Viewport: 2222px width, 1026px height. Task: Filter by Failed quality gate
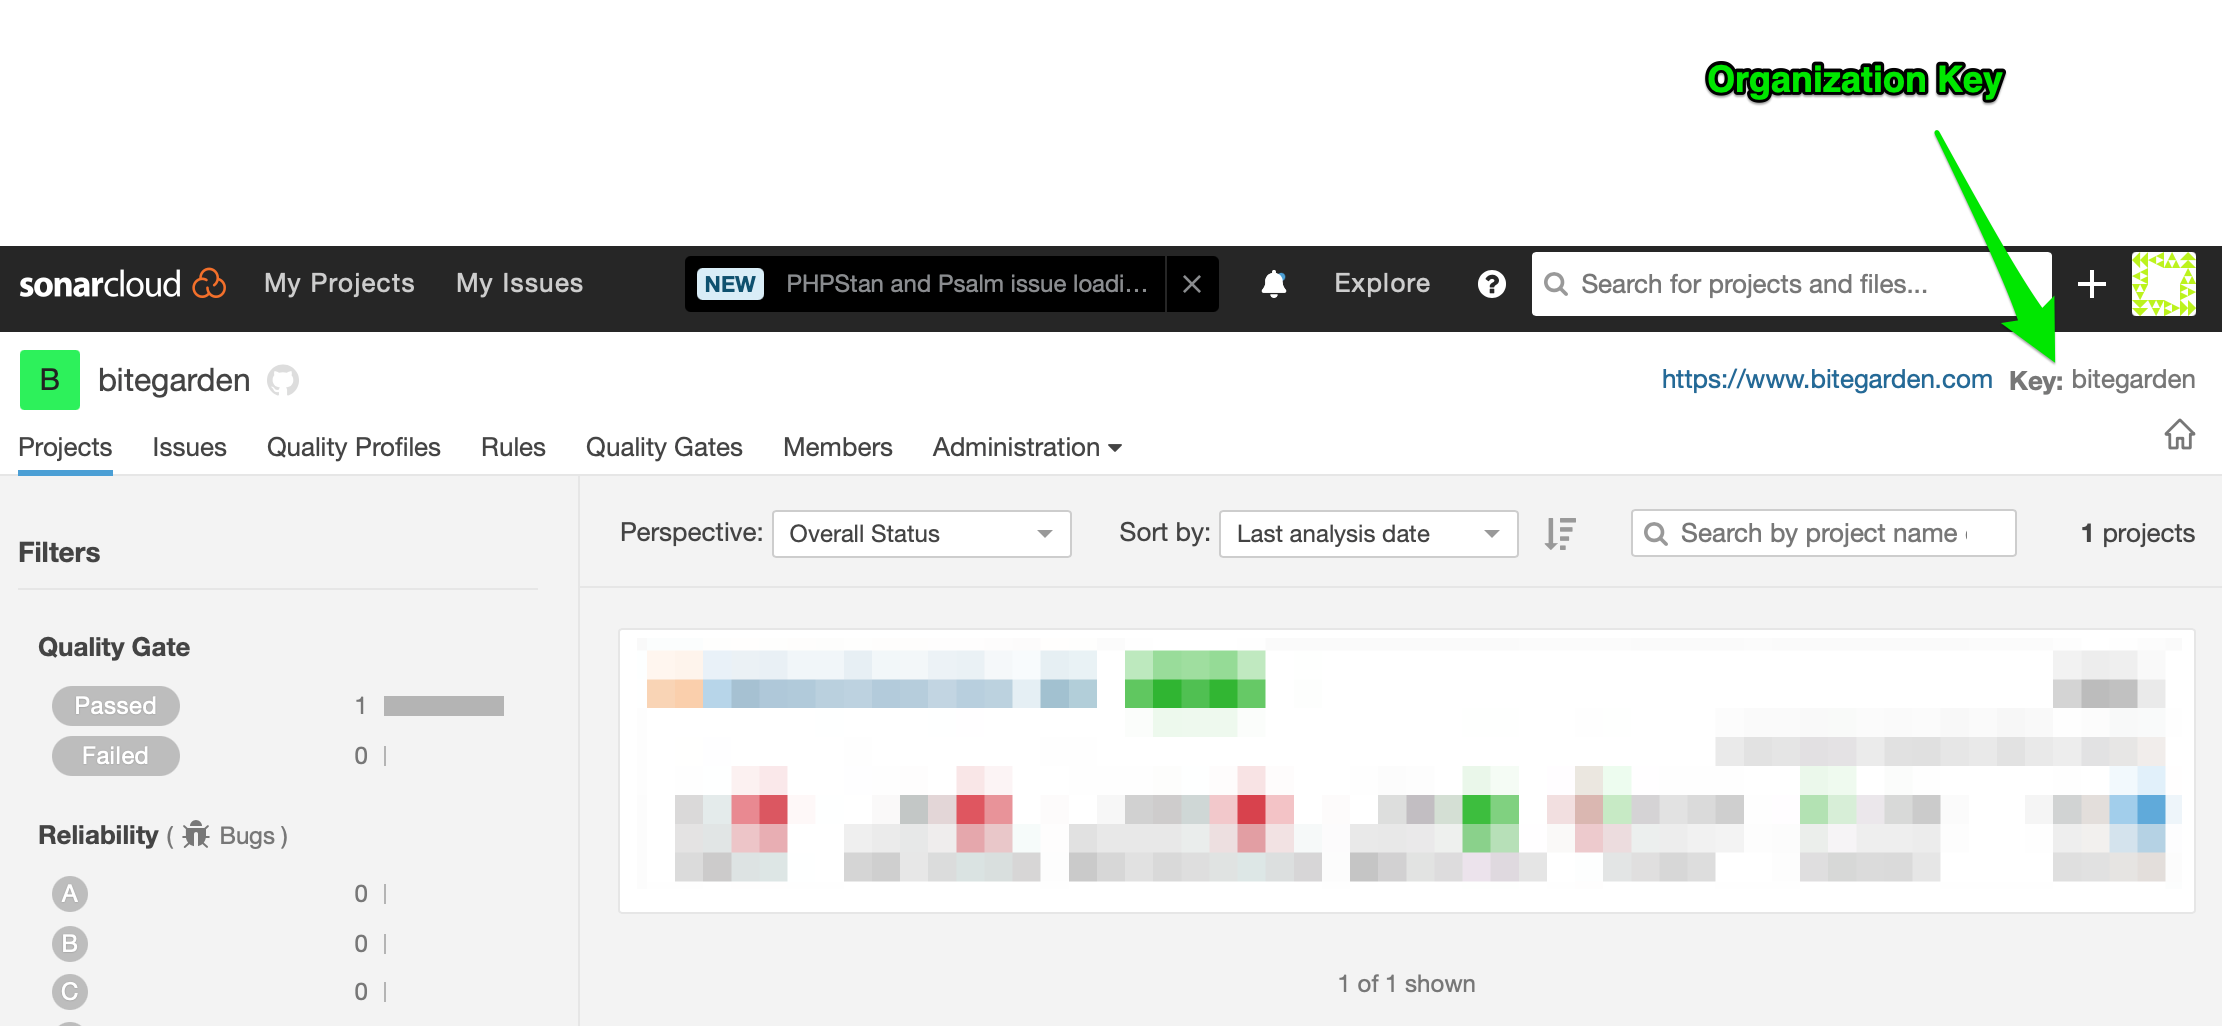click(x=115, y=756)
